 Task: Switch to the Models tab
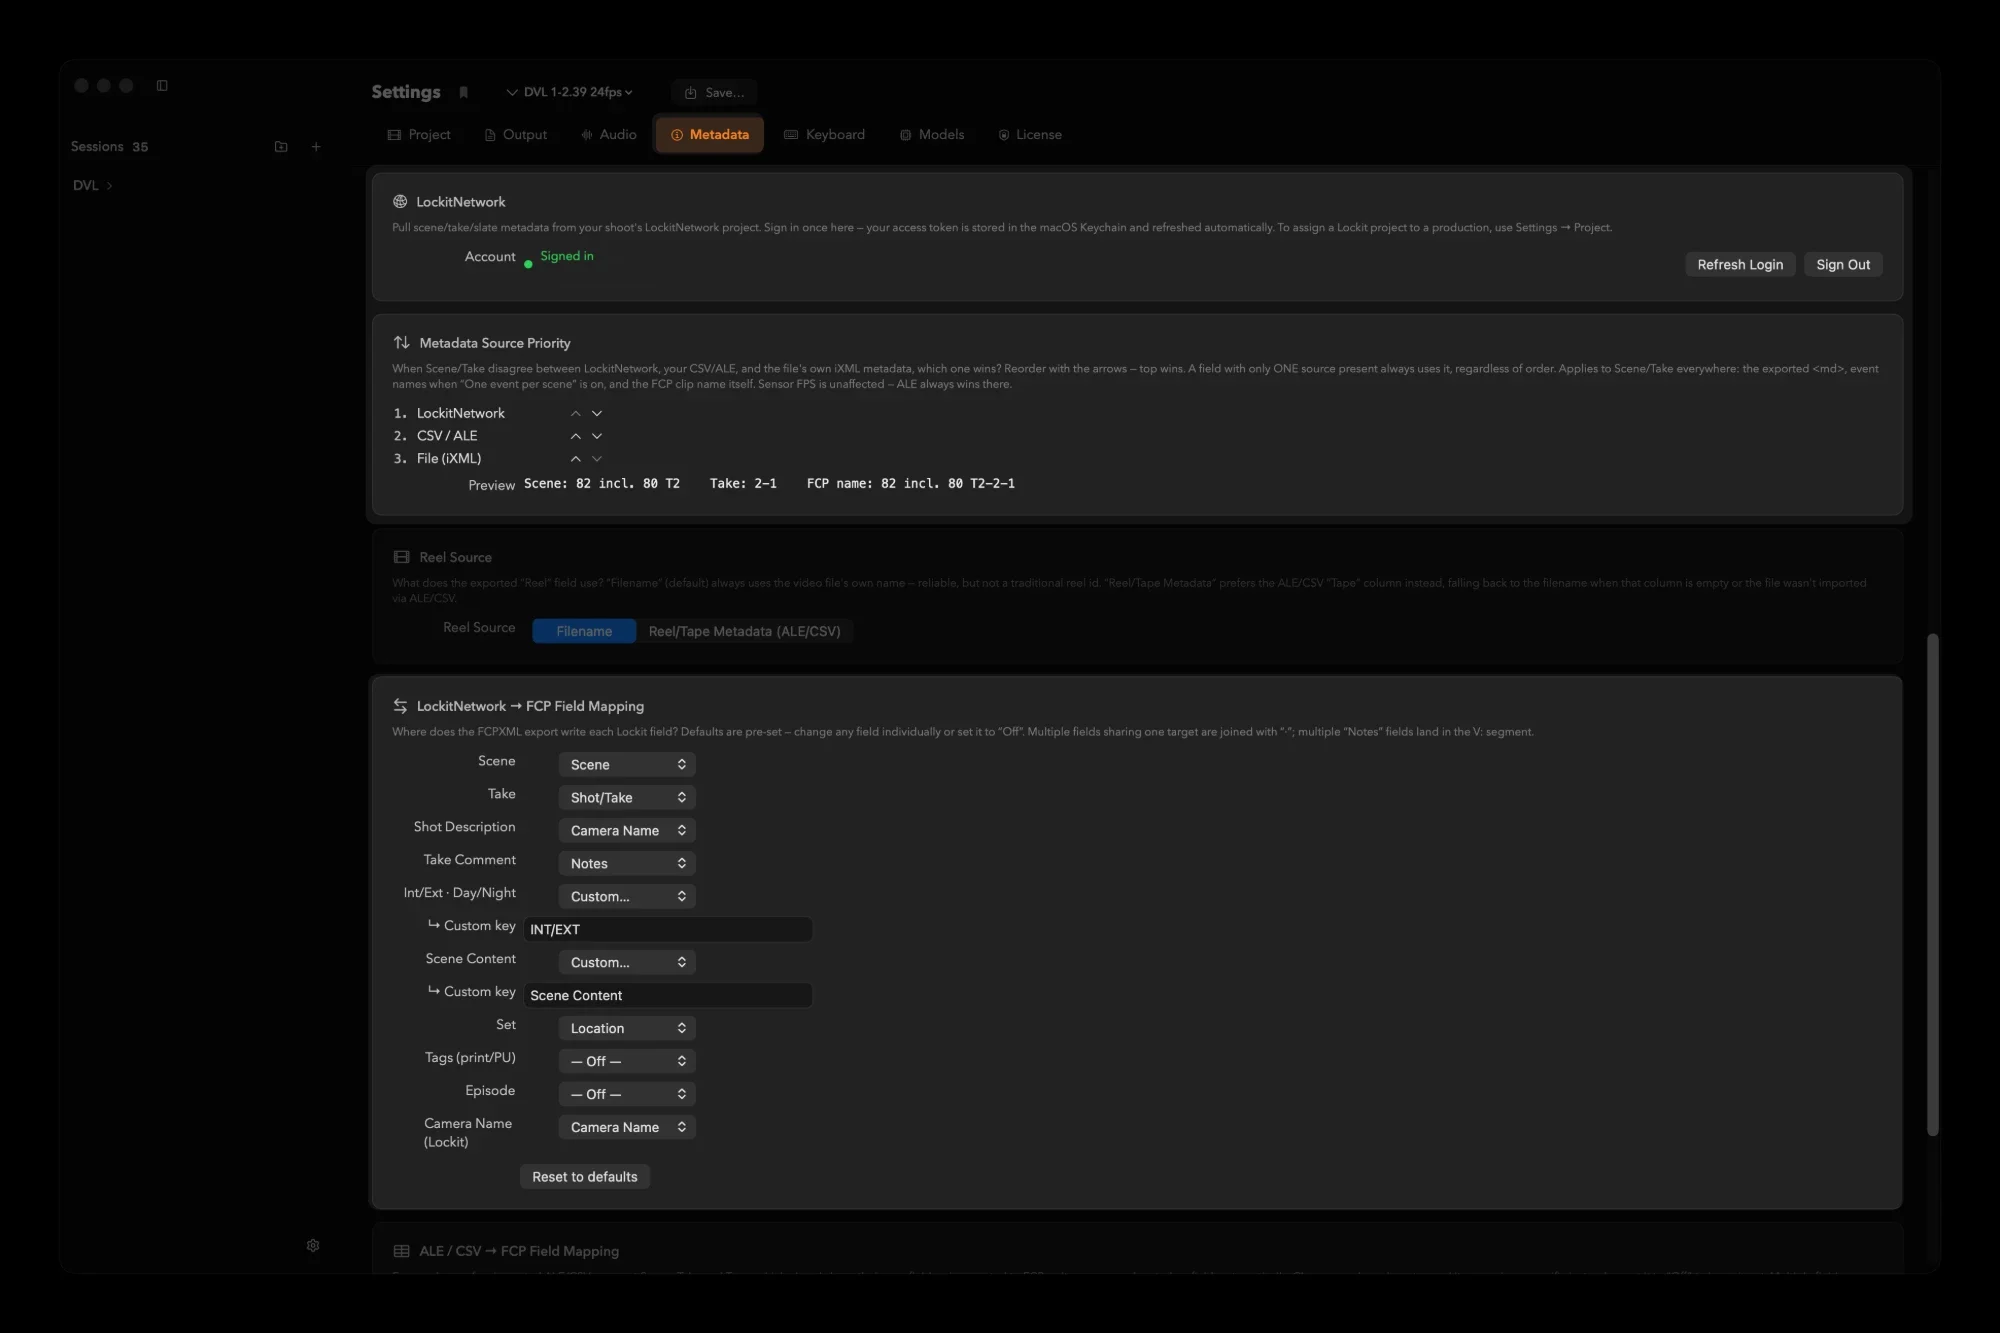[932, 135]
